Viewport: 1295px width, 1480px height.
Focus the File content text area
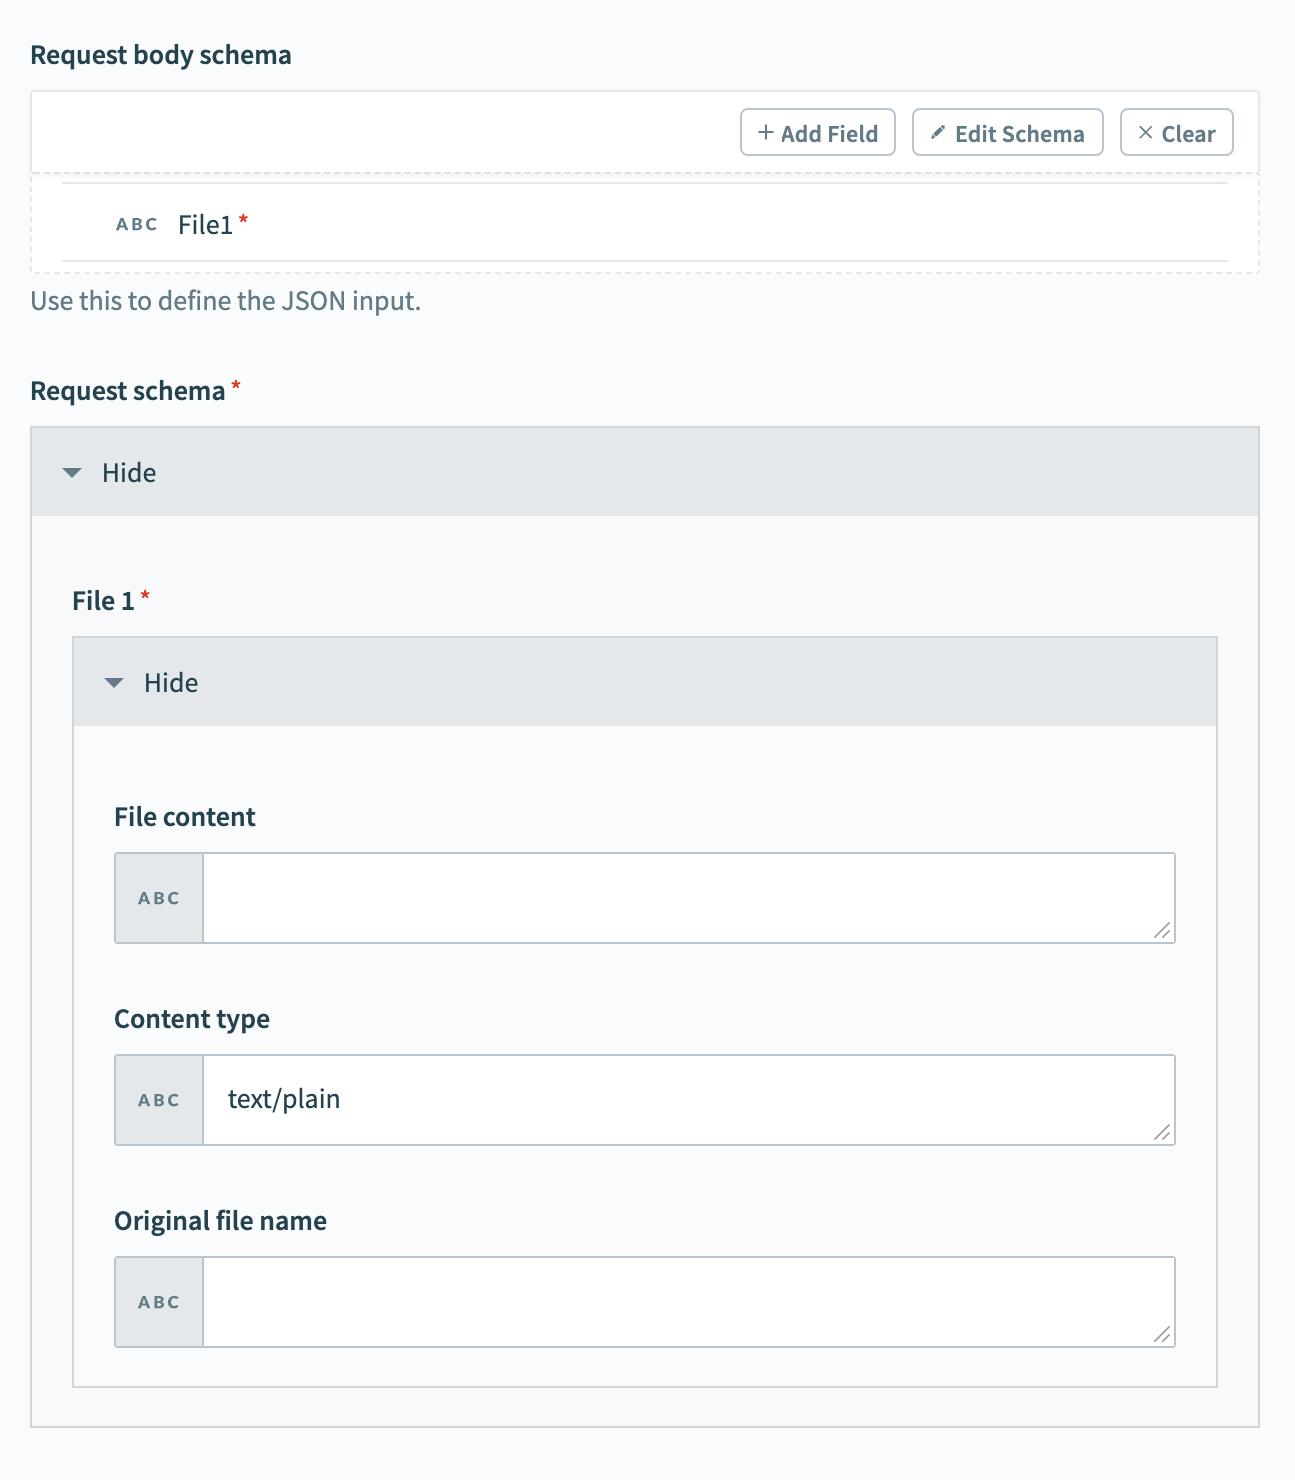[688, 898]
